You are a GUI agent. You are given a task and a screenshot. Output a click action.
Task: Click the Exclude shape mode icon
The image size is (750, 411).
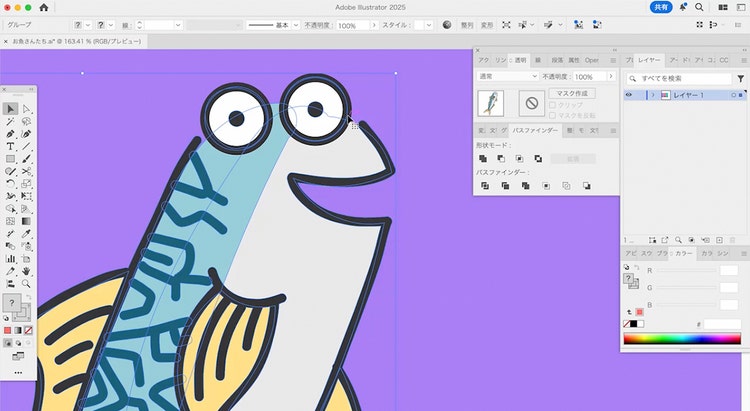[538, 158]
